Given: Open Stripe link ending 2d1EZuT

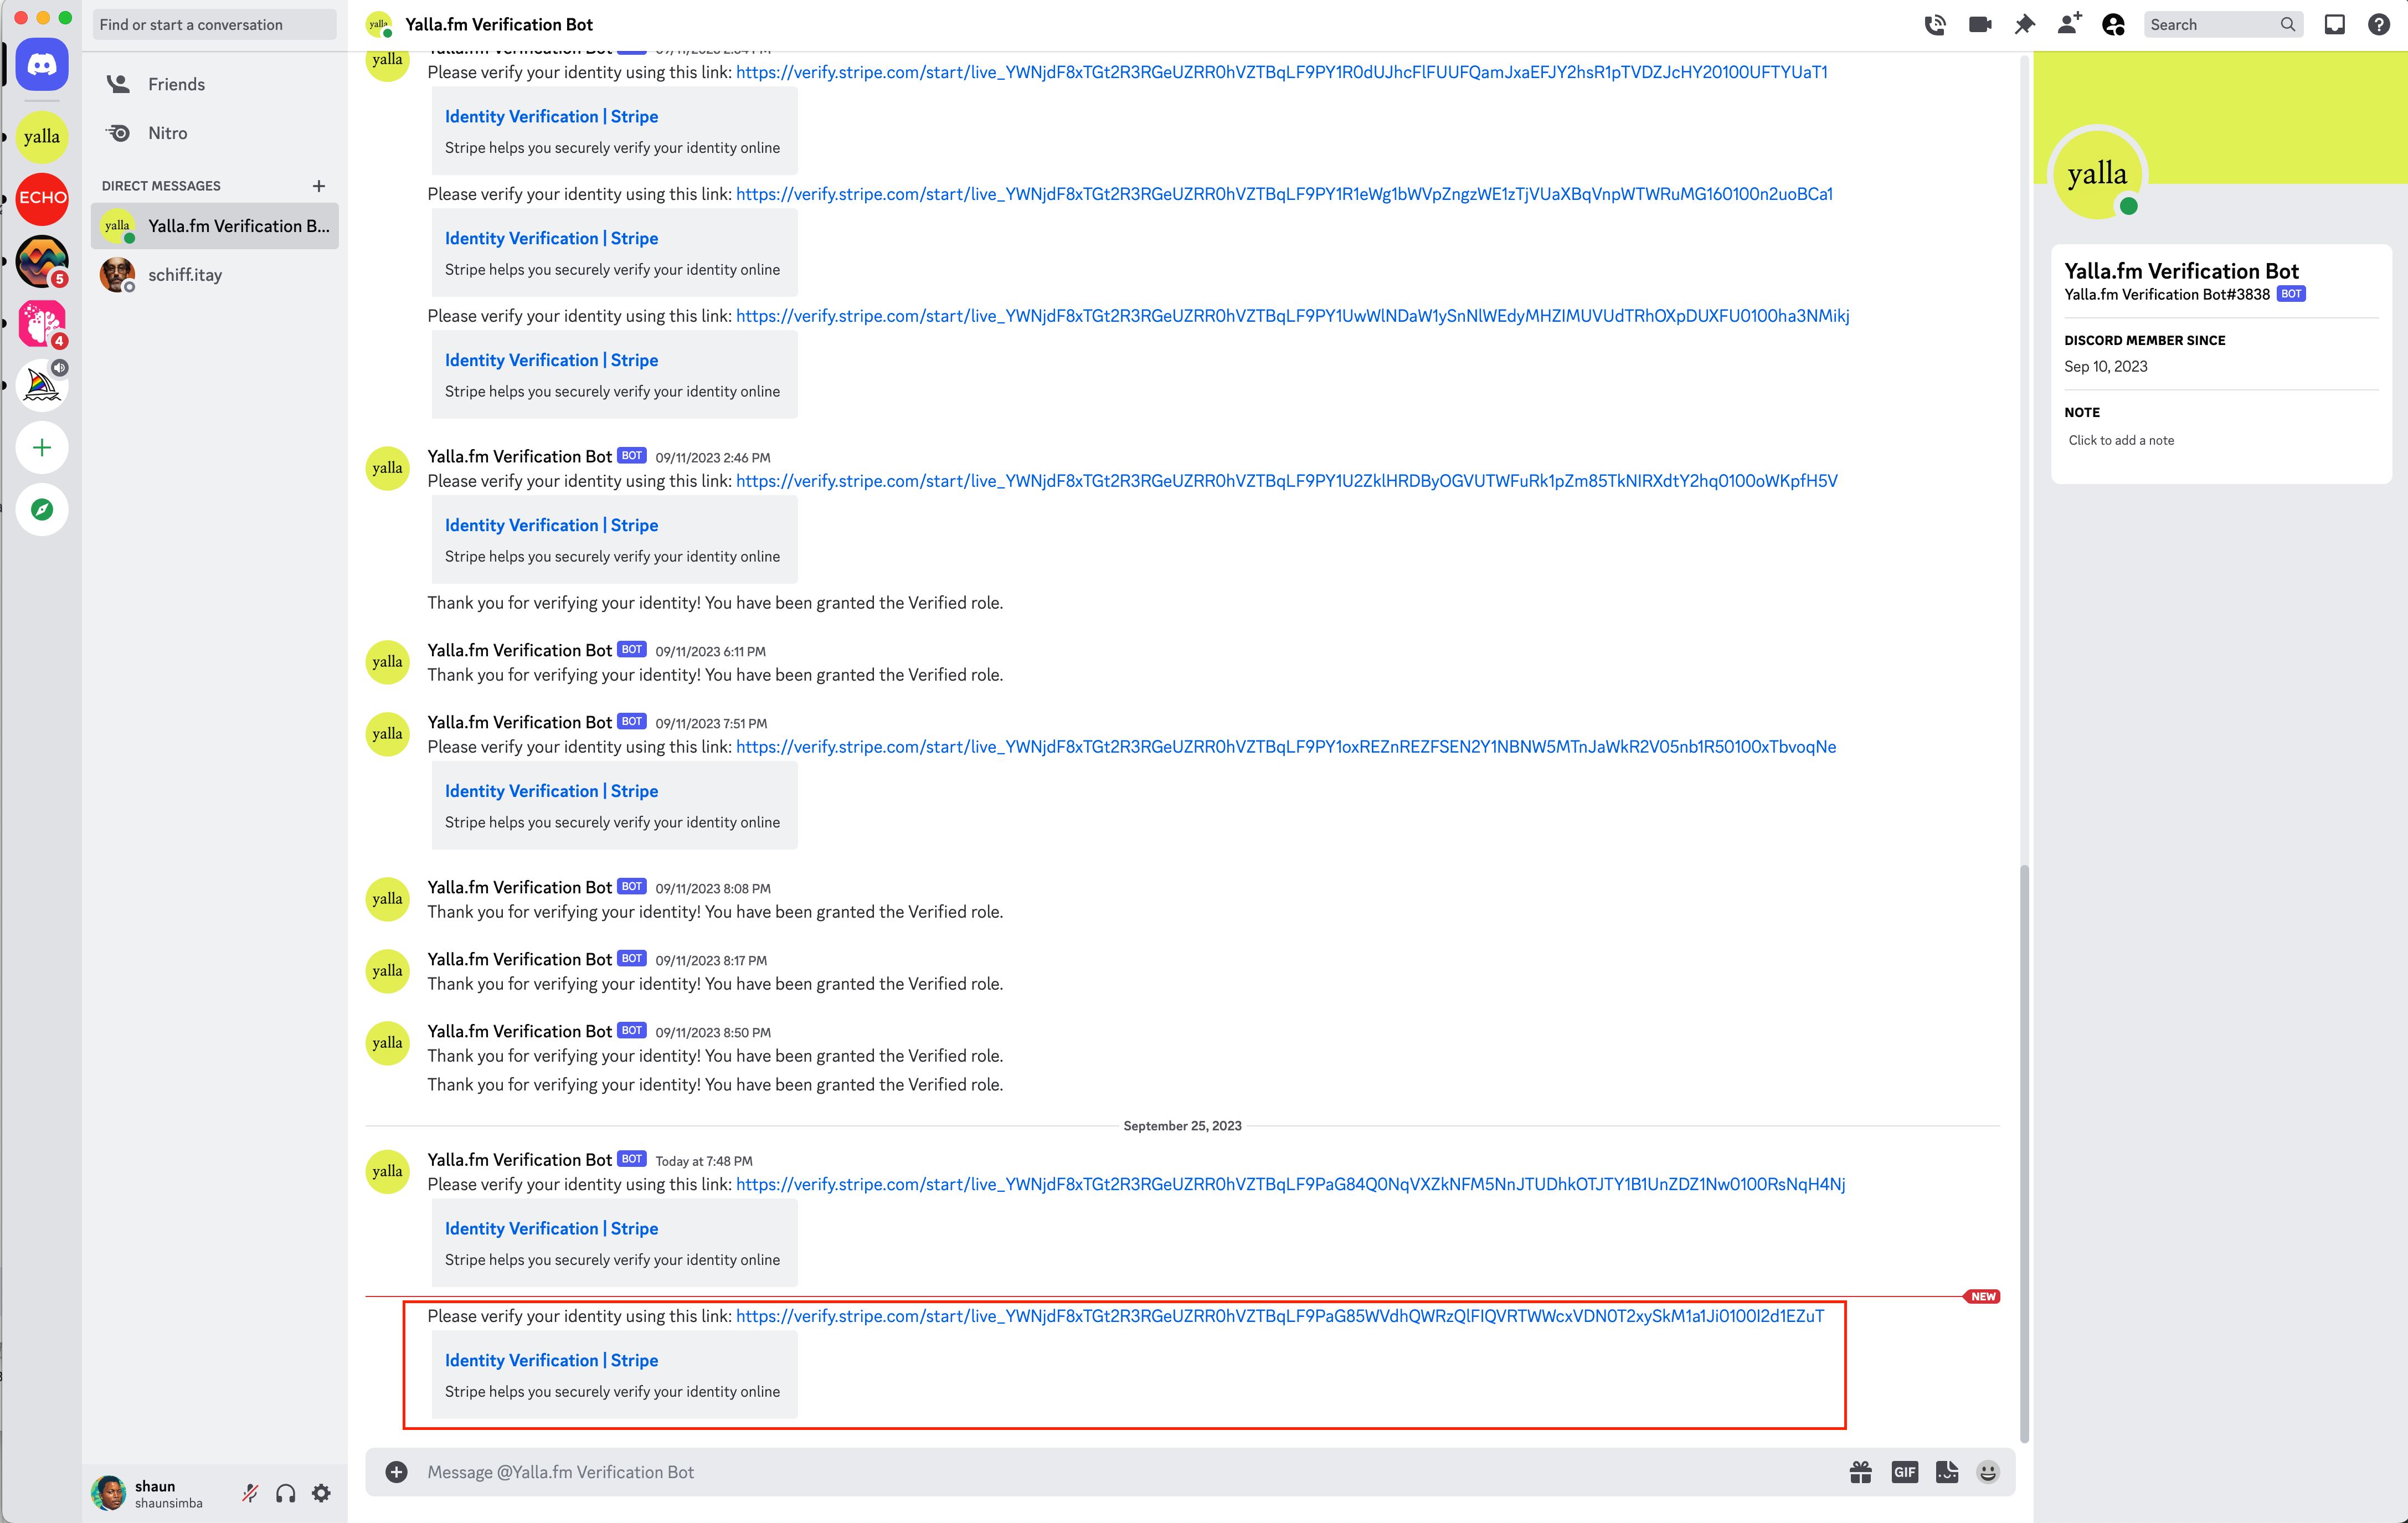Looking at the screenshot, I should (1280, 1316).
